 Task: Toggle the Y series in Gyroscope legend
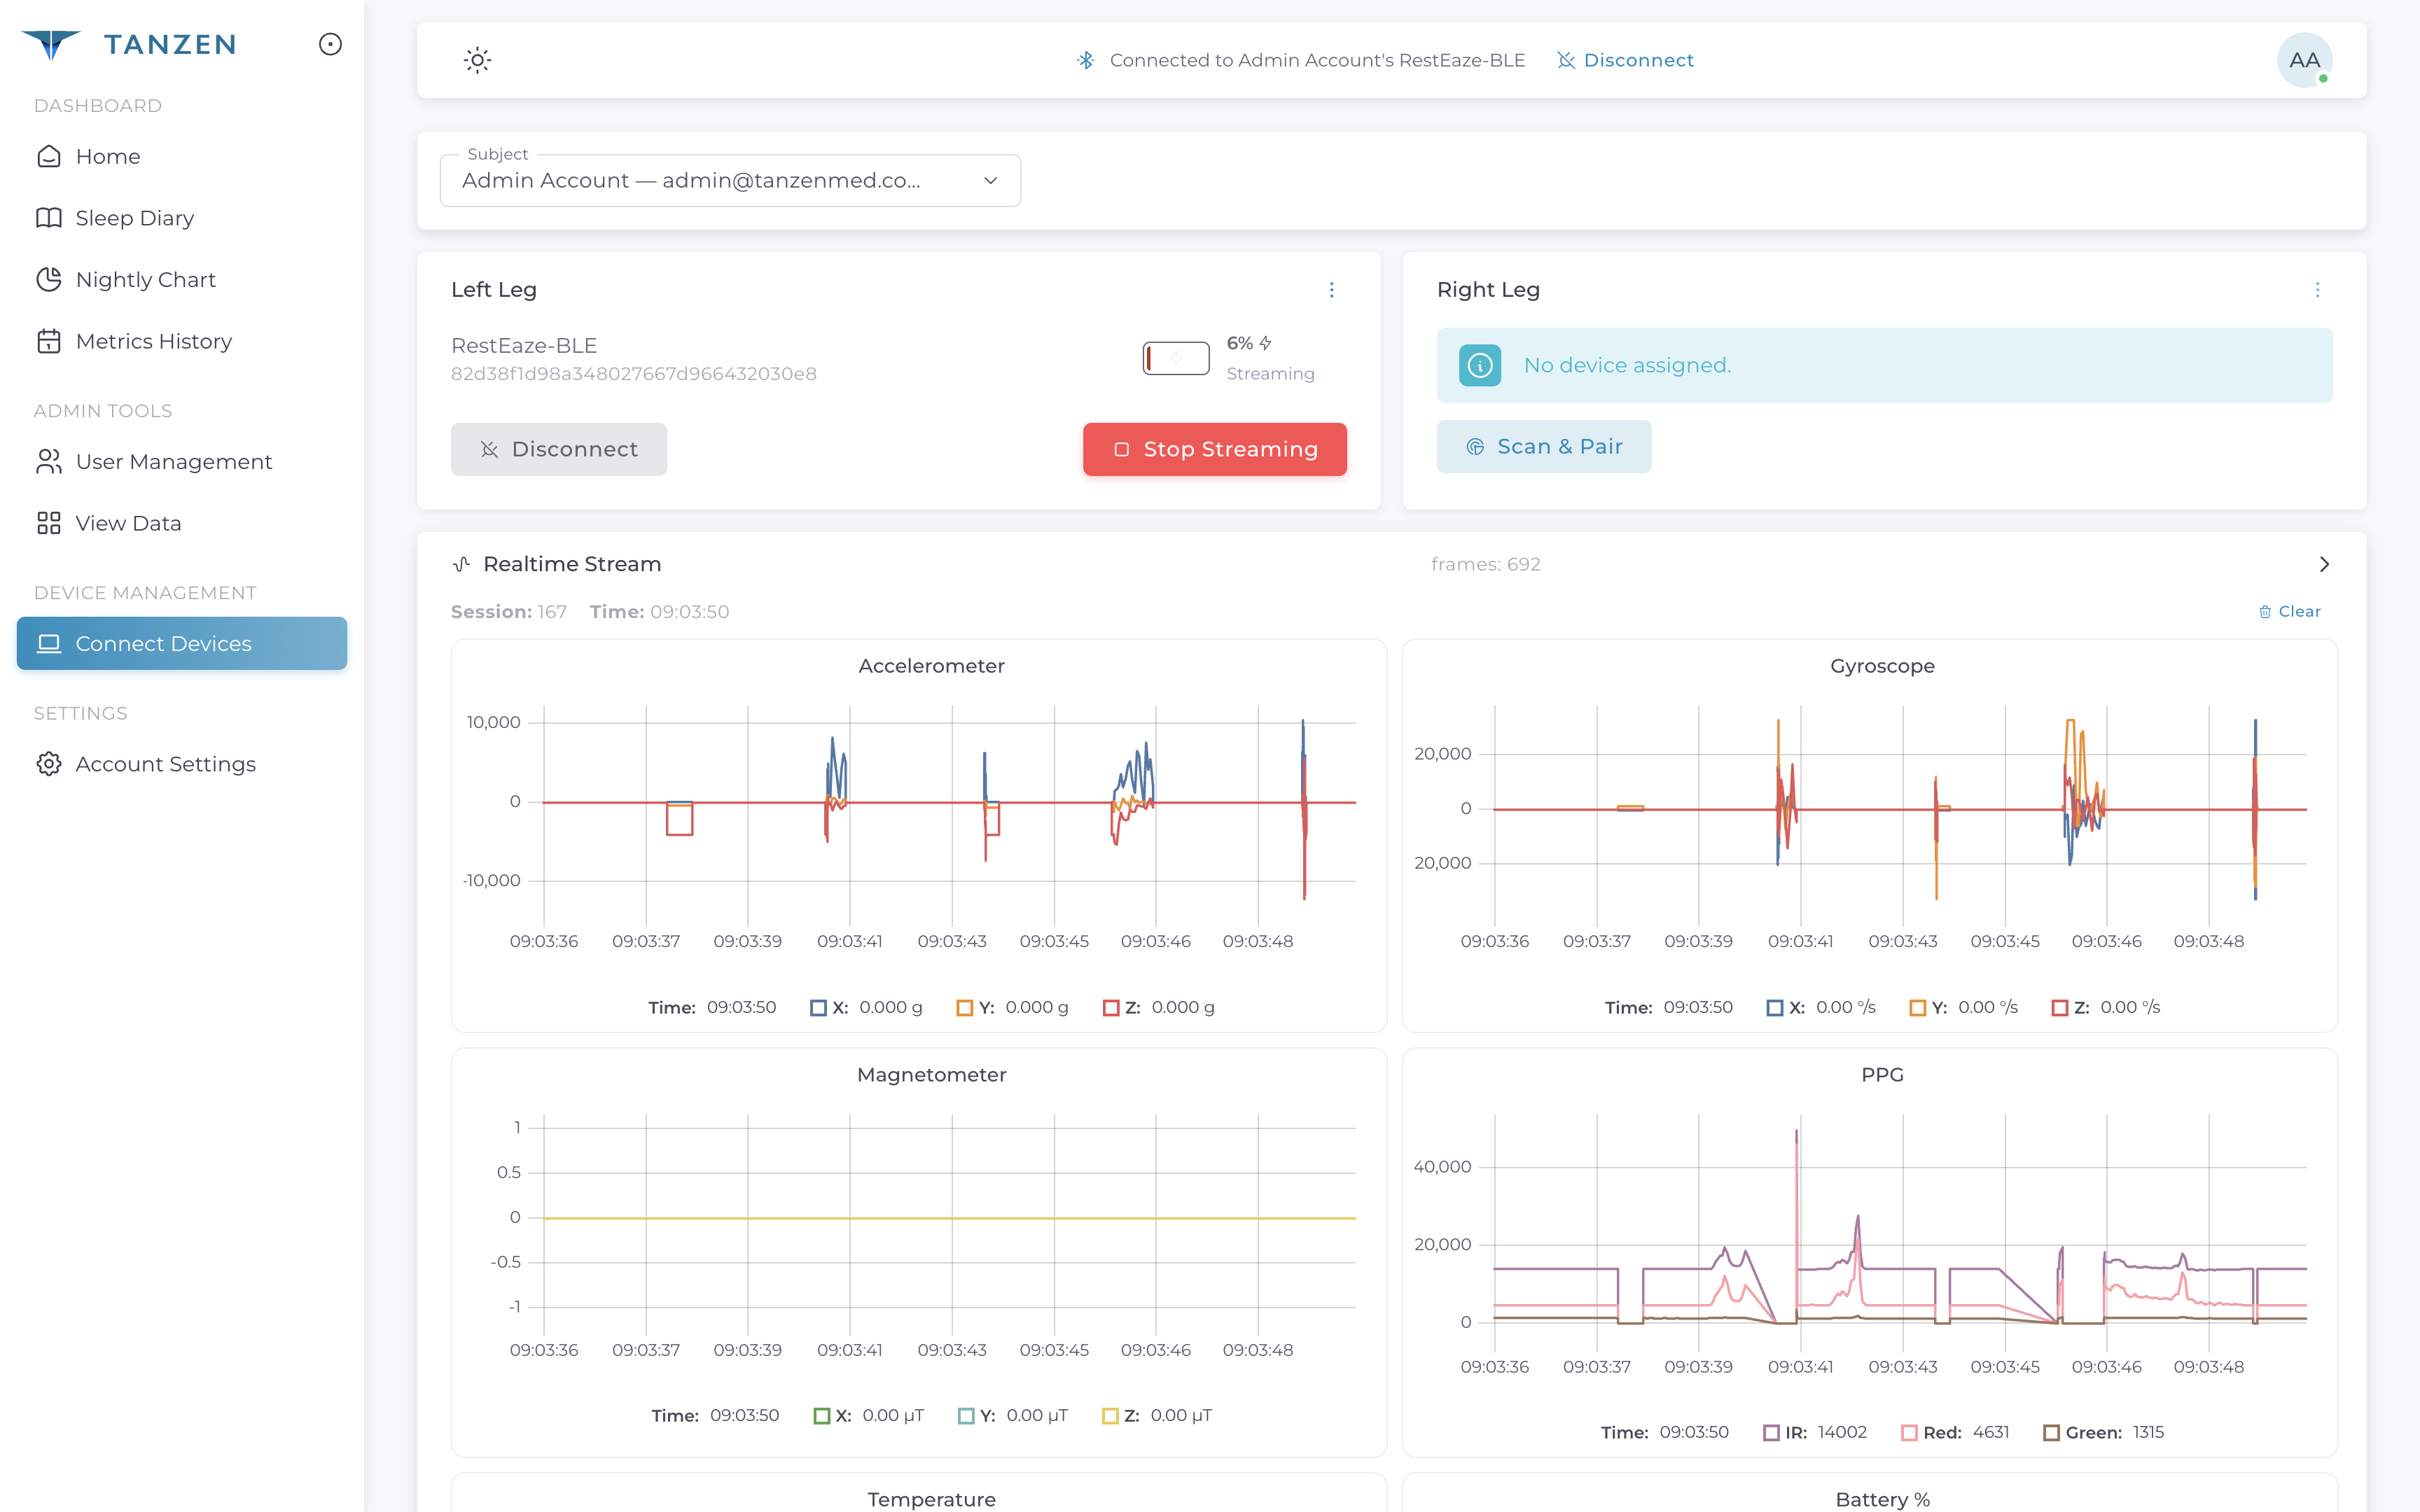click(1918, 1007)
